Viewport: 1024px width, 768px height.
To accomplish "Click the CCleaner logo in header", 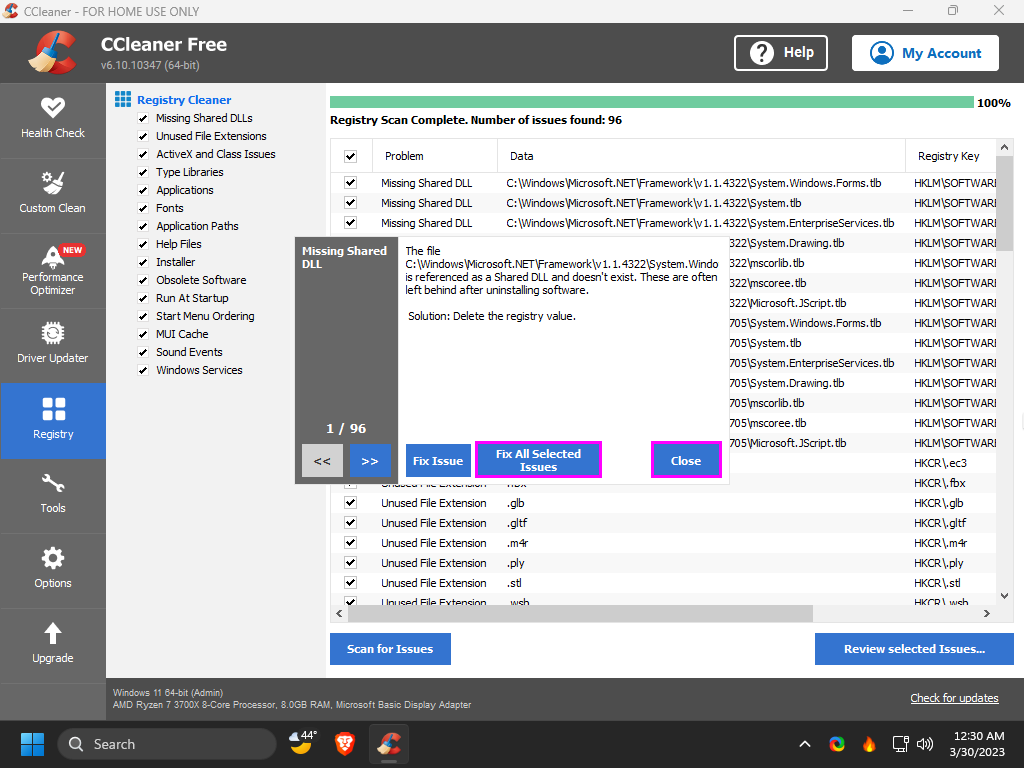I will point(53,53).
